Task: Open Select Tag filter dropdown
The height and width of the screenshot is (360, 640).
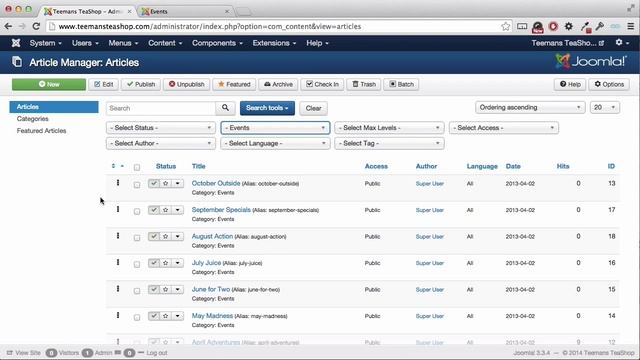Action: [x=389, y=143]
